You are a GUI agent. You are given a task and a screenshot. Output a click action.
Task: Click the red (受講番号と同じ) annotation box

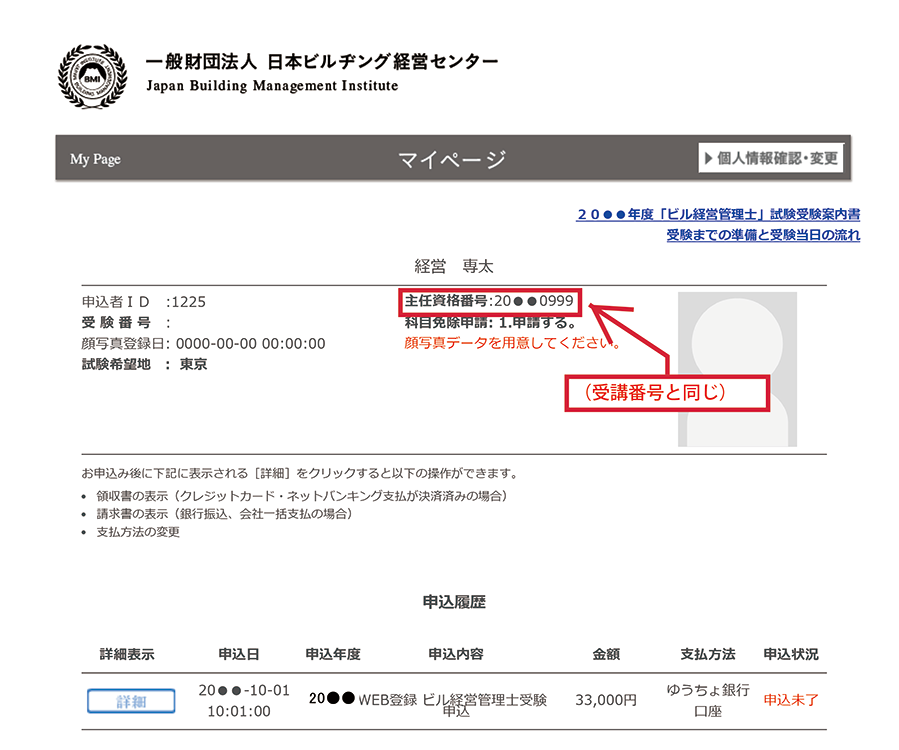[665, 393]
